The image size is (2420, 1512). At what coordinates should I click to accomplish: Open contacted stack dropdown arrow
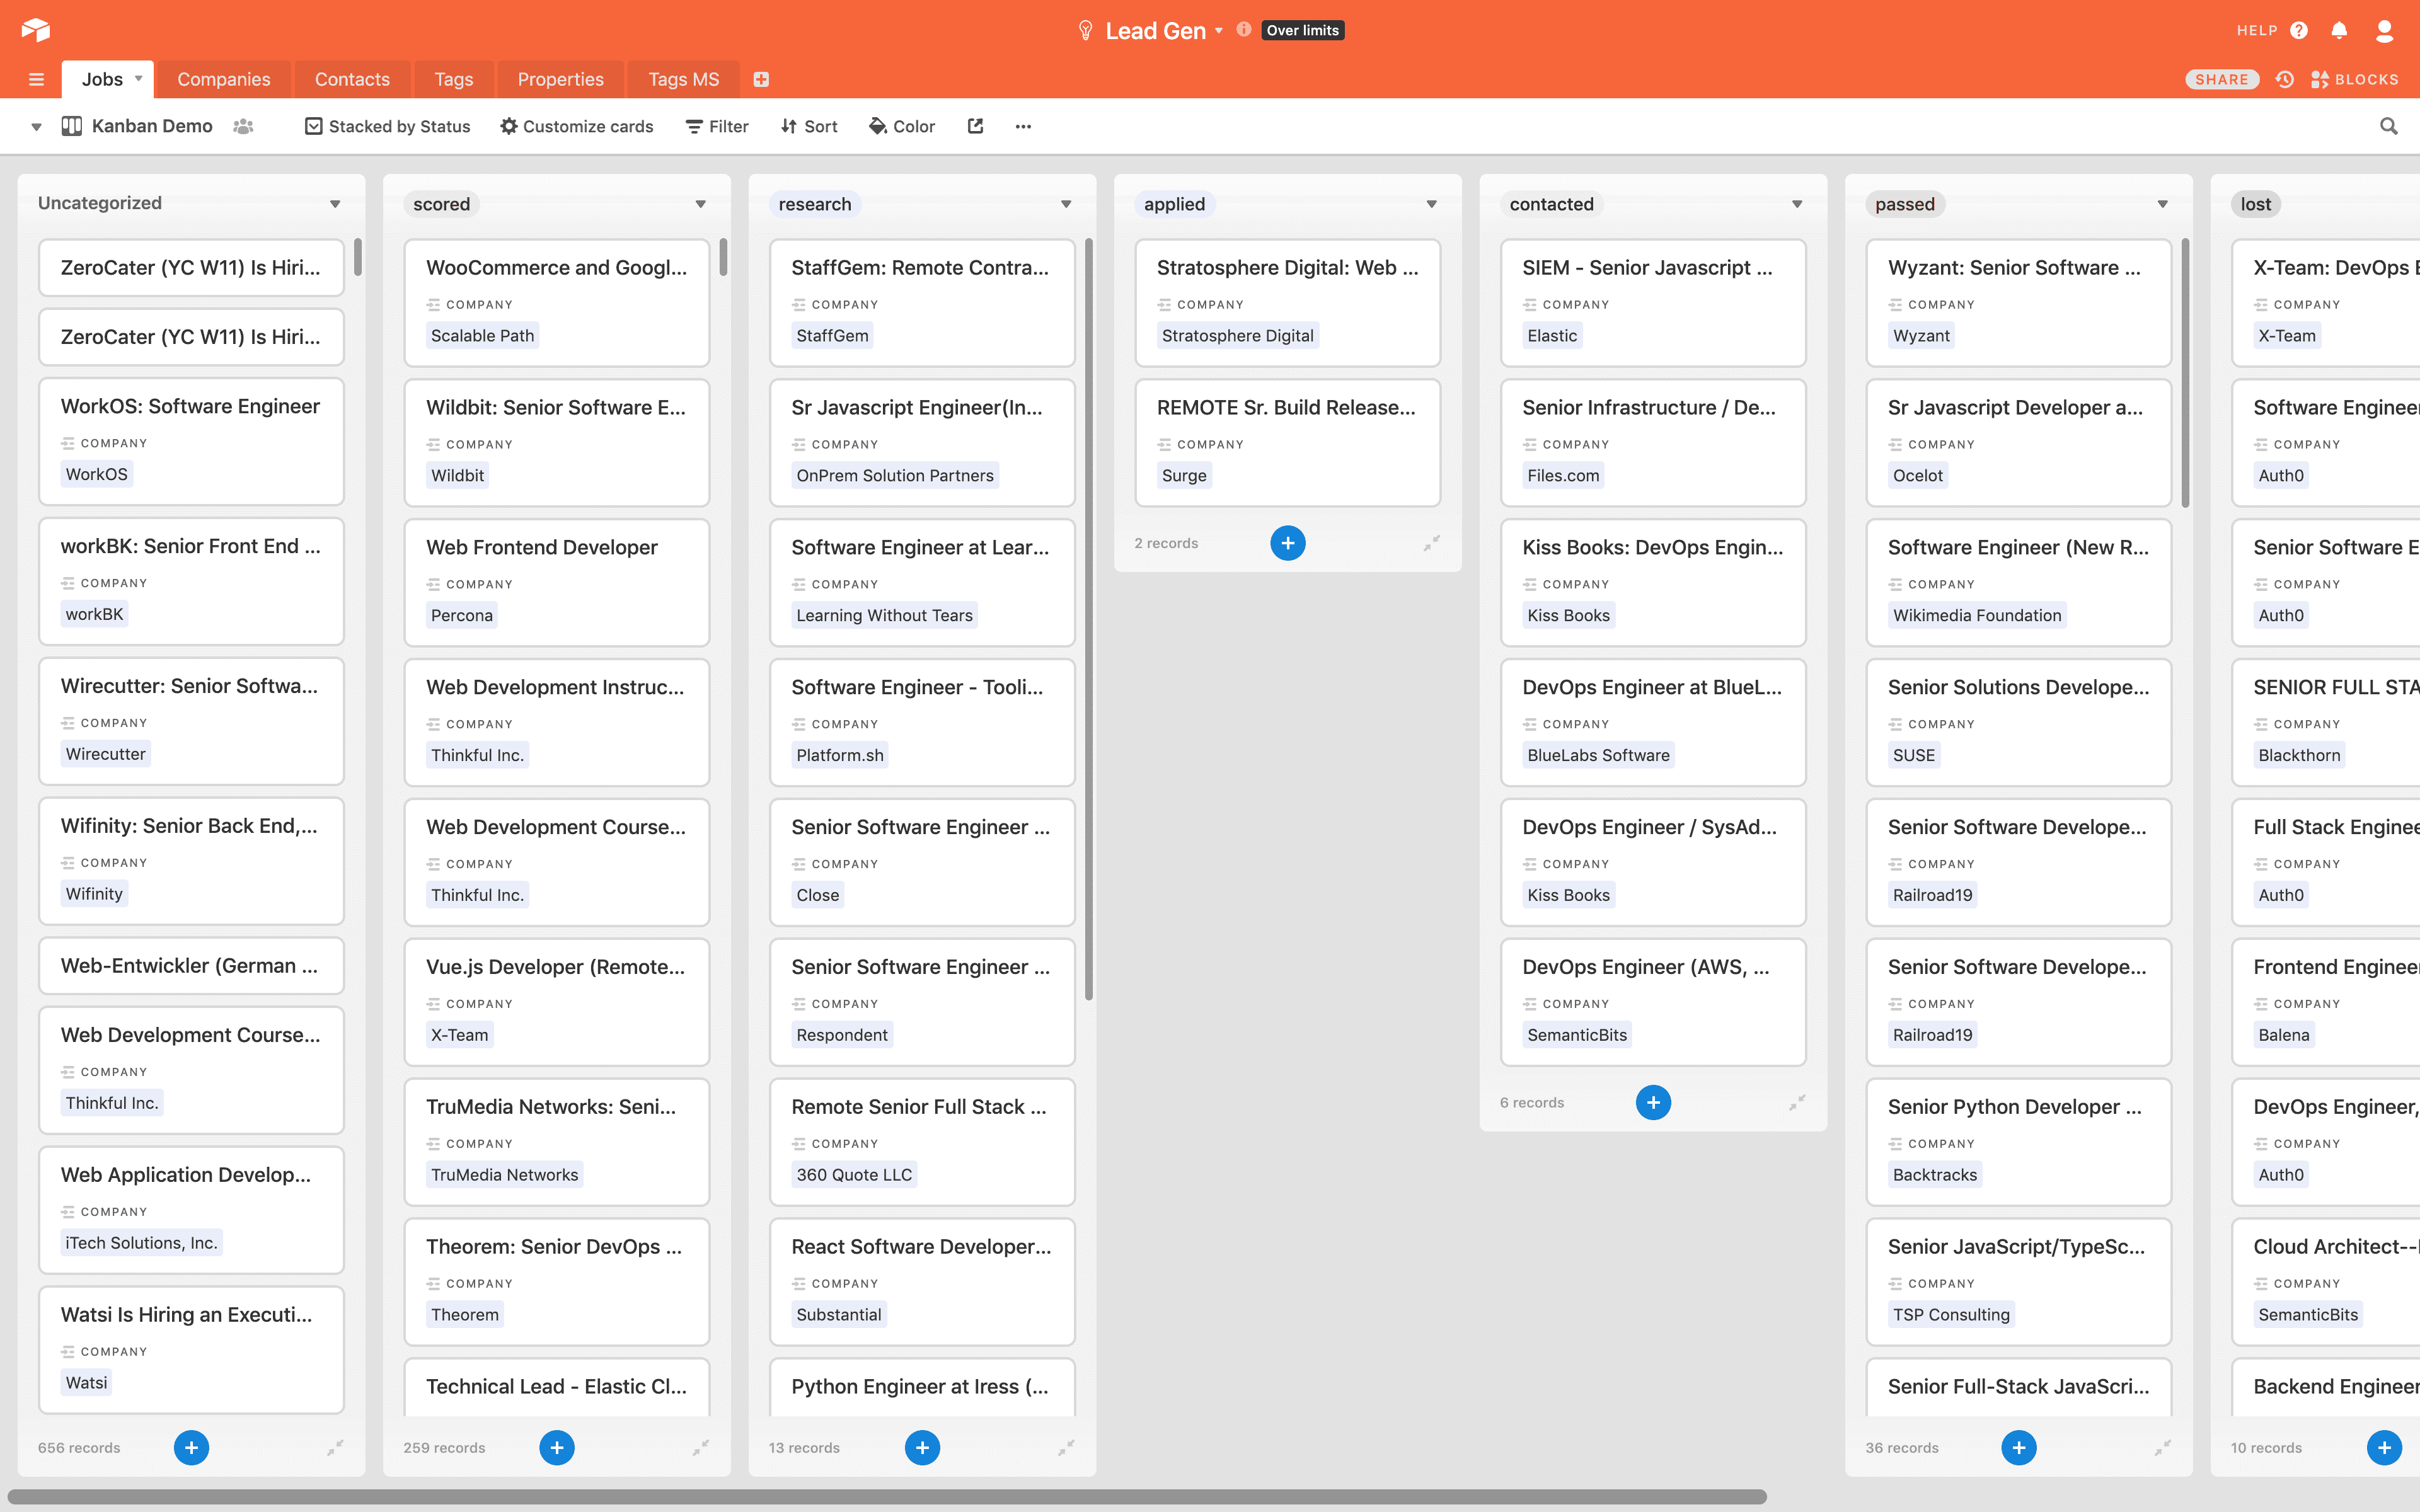point(1797,204)
